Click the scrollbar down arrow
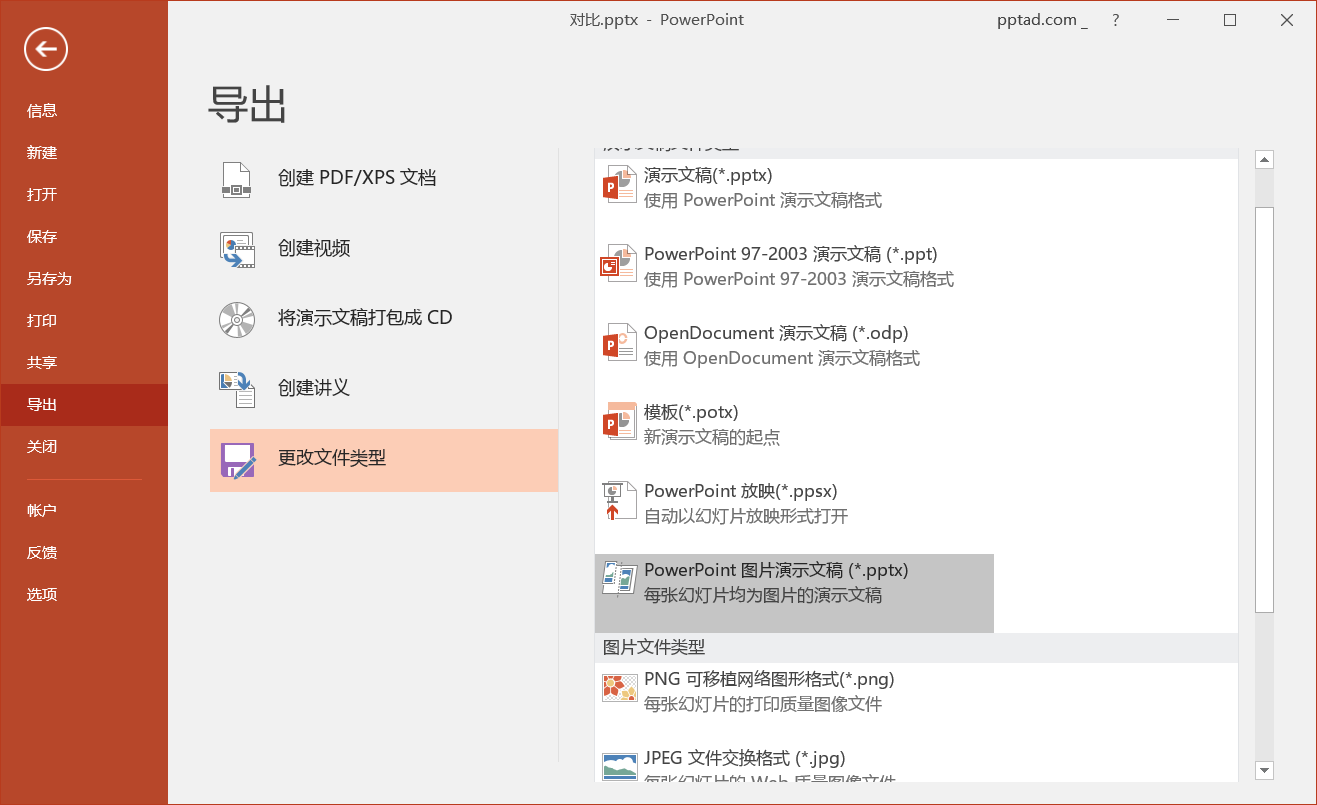Image resolution: width=1317 pixels, height=805 pixels. 1264,770
